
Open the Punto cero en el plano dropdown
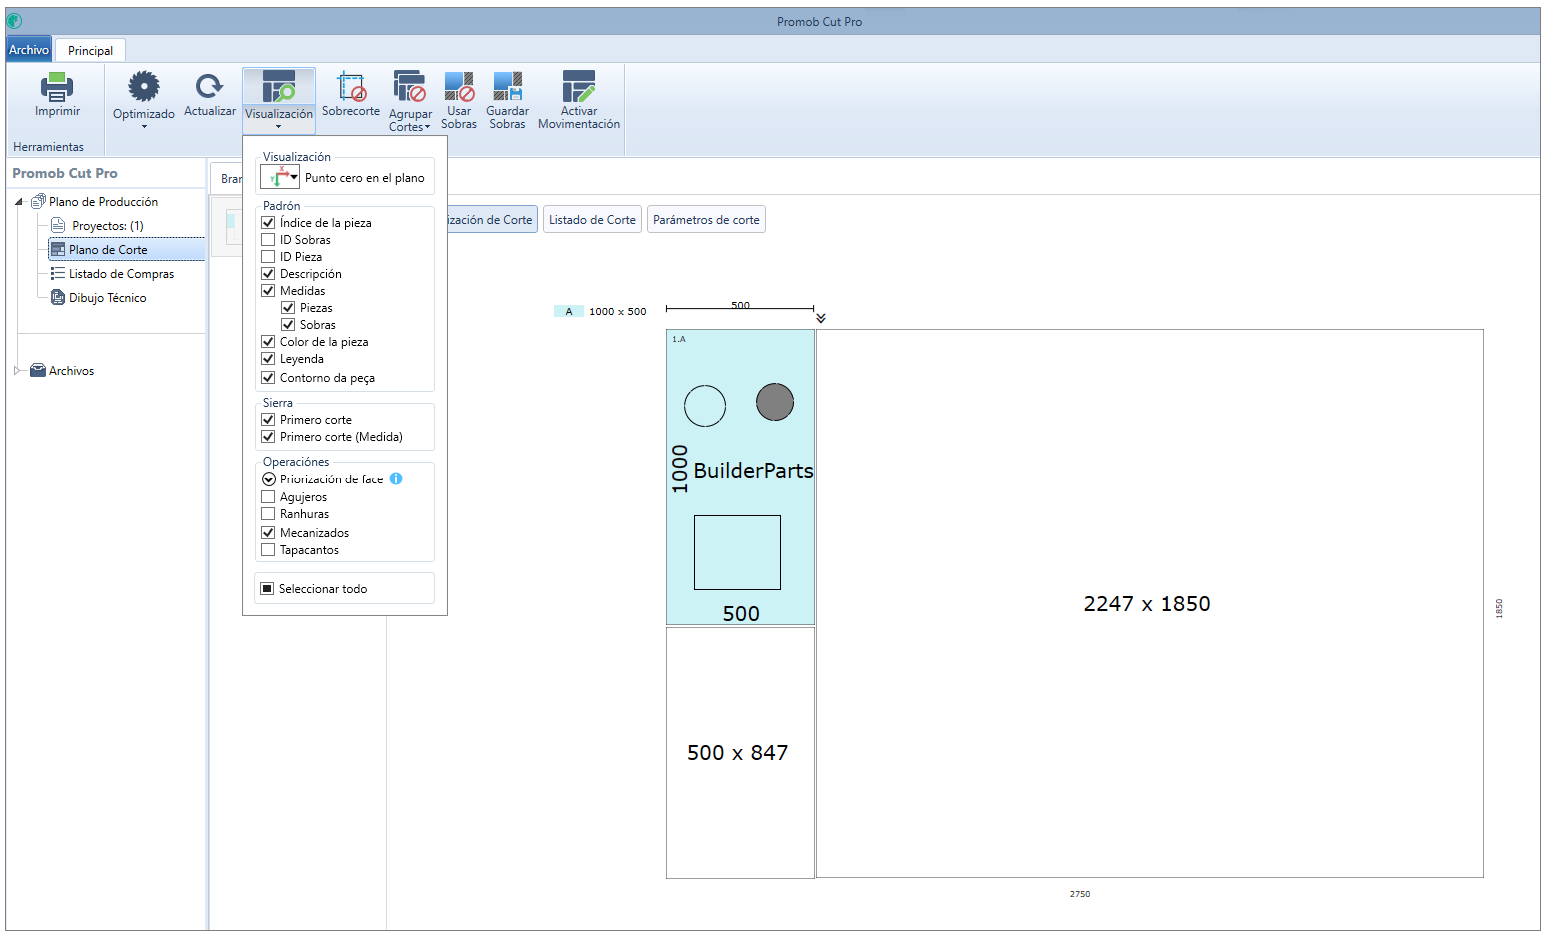point(280,178)
